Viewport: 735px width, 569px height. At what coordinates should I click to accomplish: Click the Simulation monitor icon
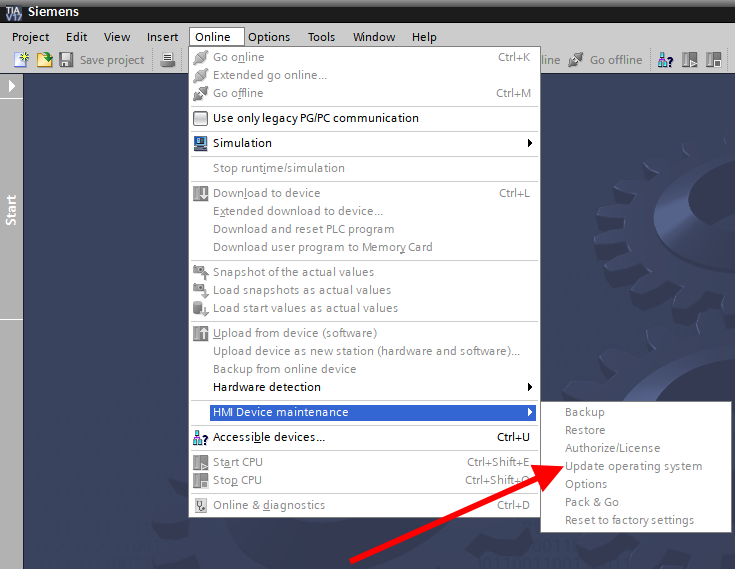[x=201, y=143]
